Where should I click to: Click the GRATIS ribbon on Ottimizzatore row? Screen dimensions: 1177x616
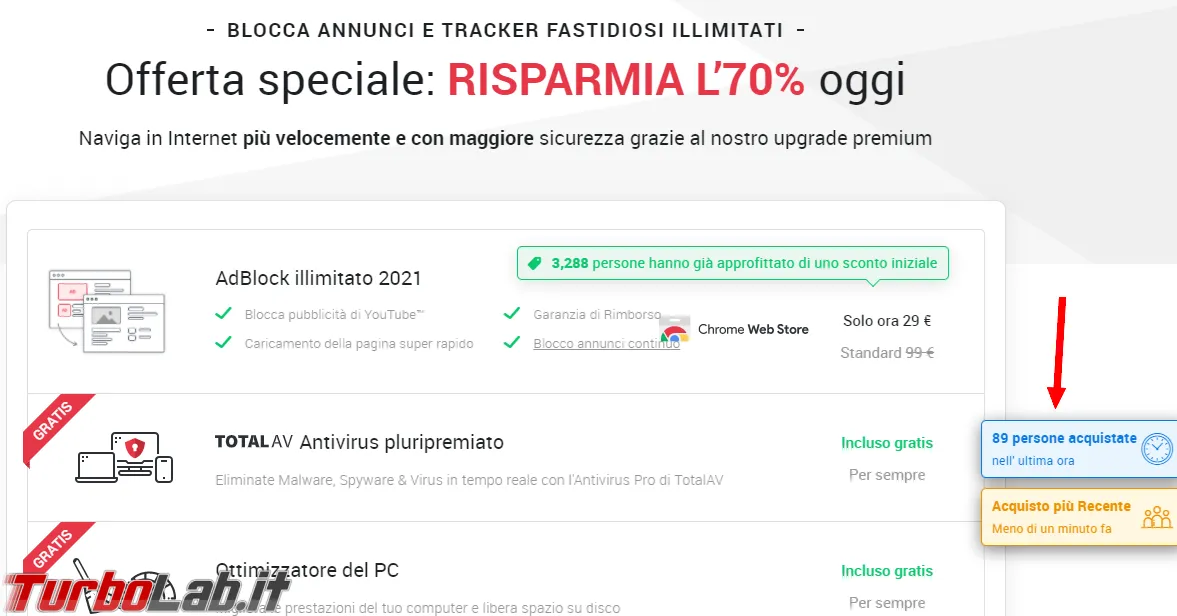pyautogui.click(x=54, y=550)
